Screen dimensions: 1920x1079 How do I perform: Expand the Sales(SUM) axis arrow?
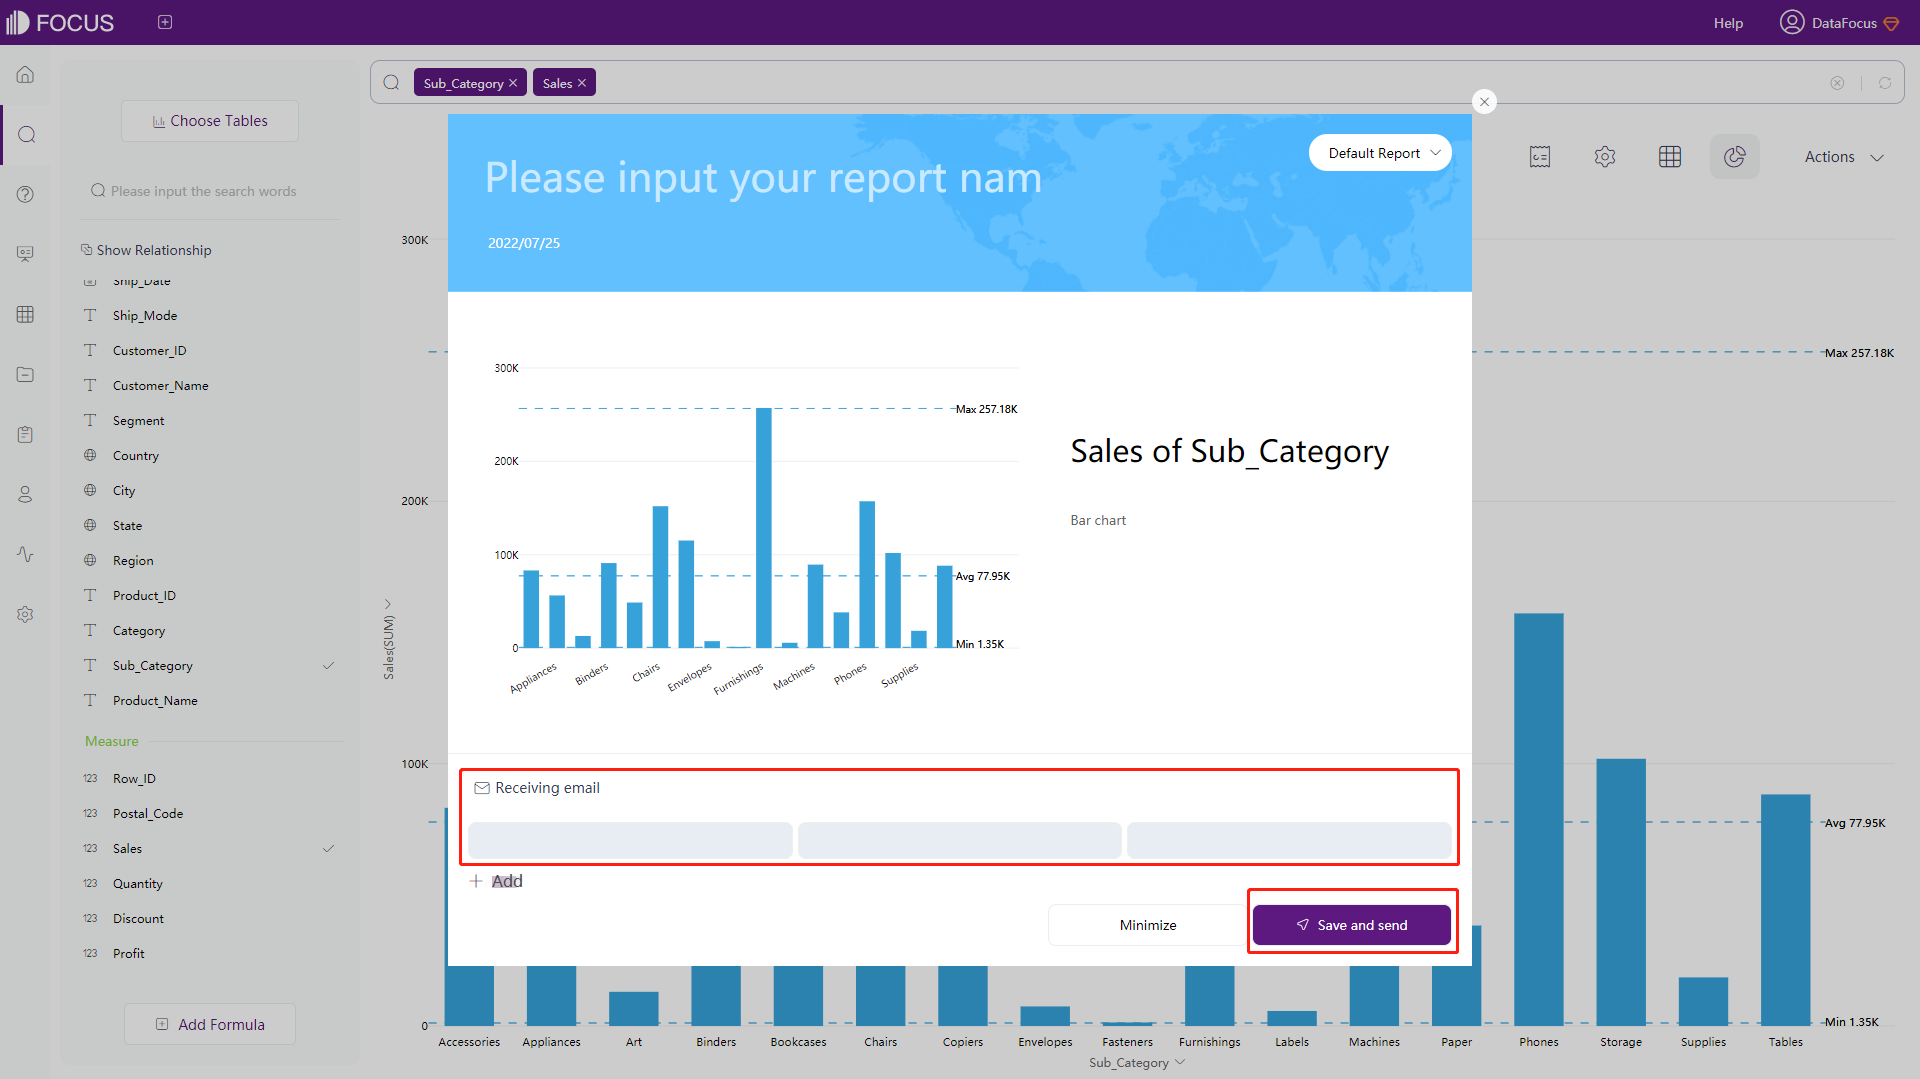click(x=388, y=604)
